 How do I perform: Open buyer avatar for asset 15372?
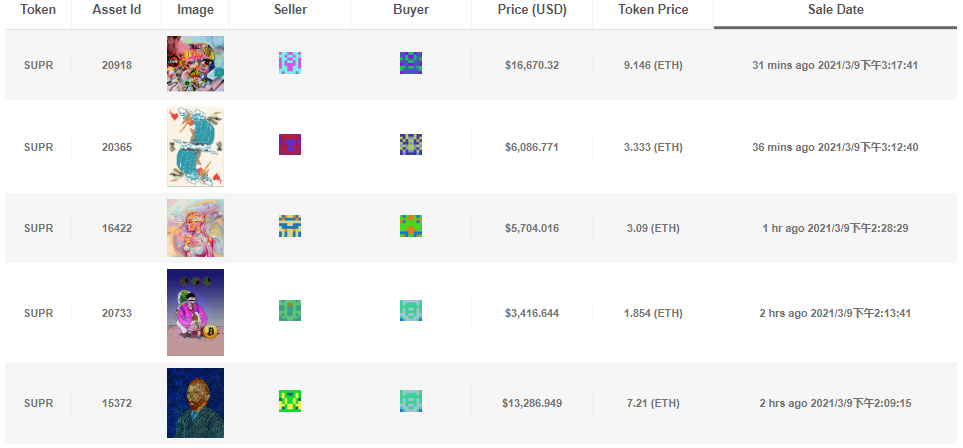tap(411, 401)
